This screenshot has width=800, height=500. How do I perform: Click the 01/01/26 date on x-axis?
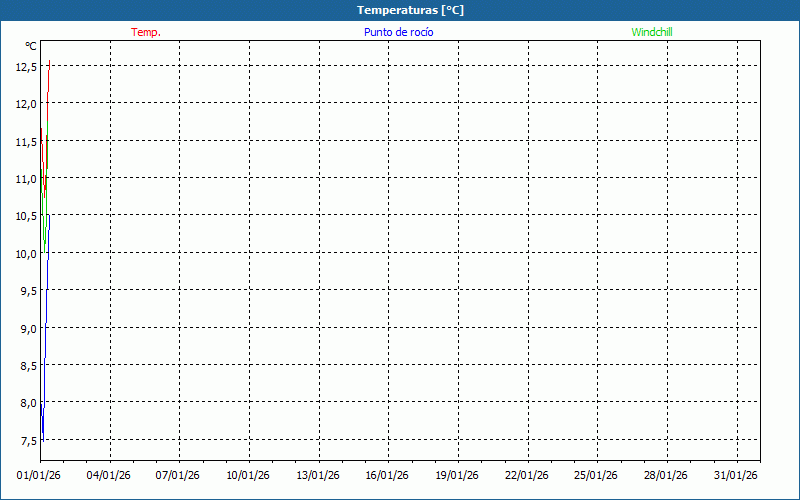(x=40, y=475)
